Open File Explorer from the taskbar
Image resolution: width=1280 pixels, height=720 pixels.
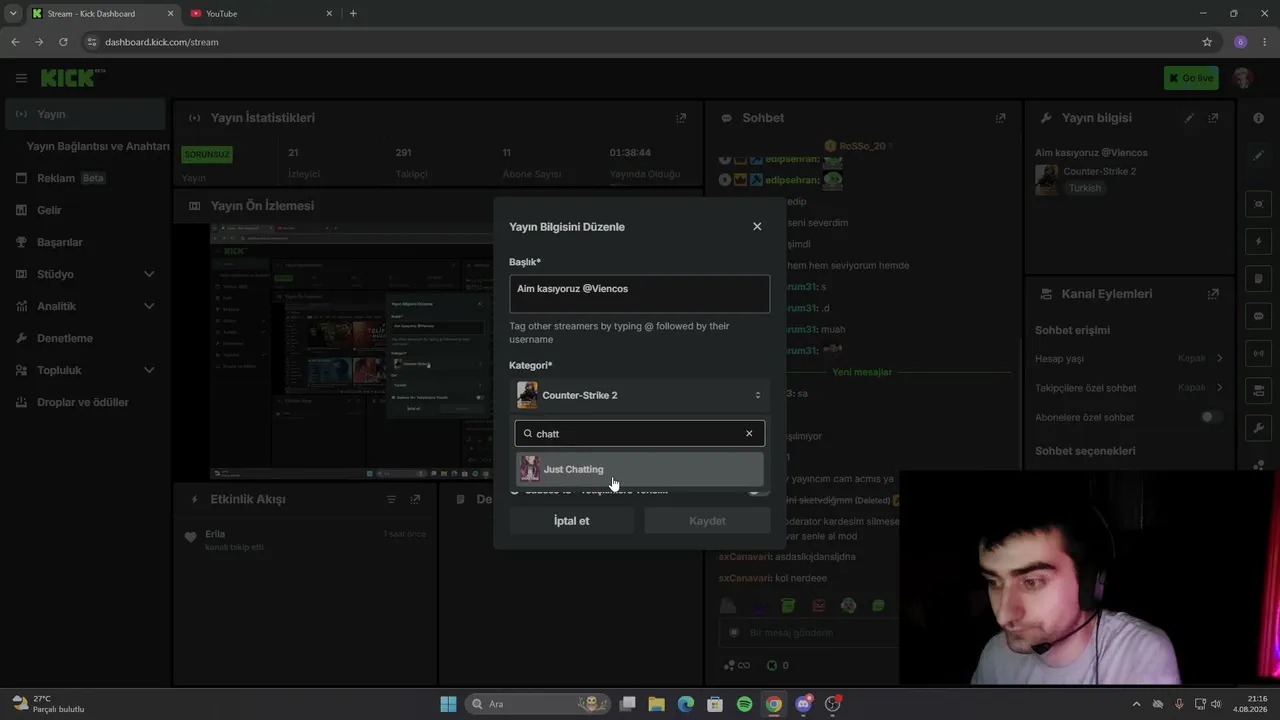656,704
